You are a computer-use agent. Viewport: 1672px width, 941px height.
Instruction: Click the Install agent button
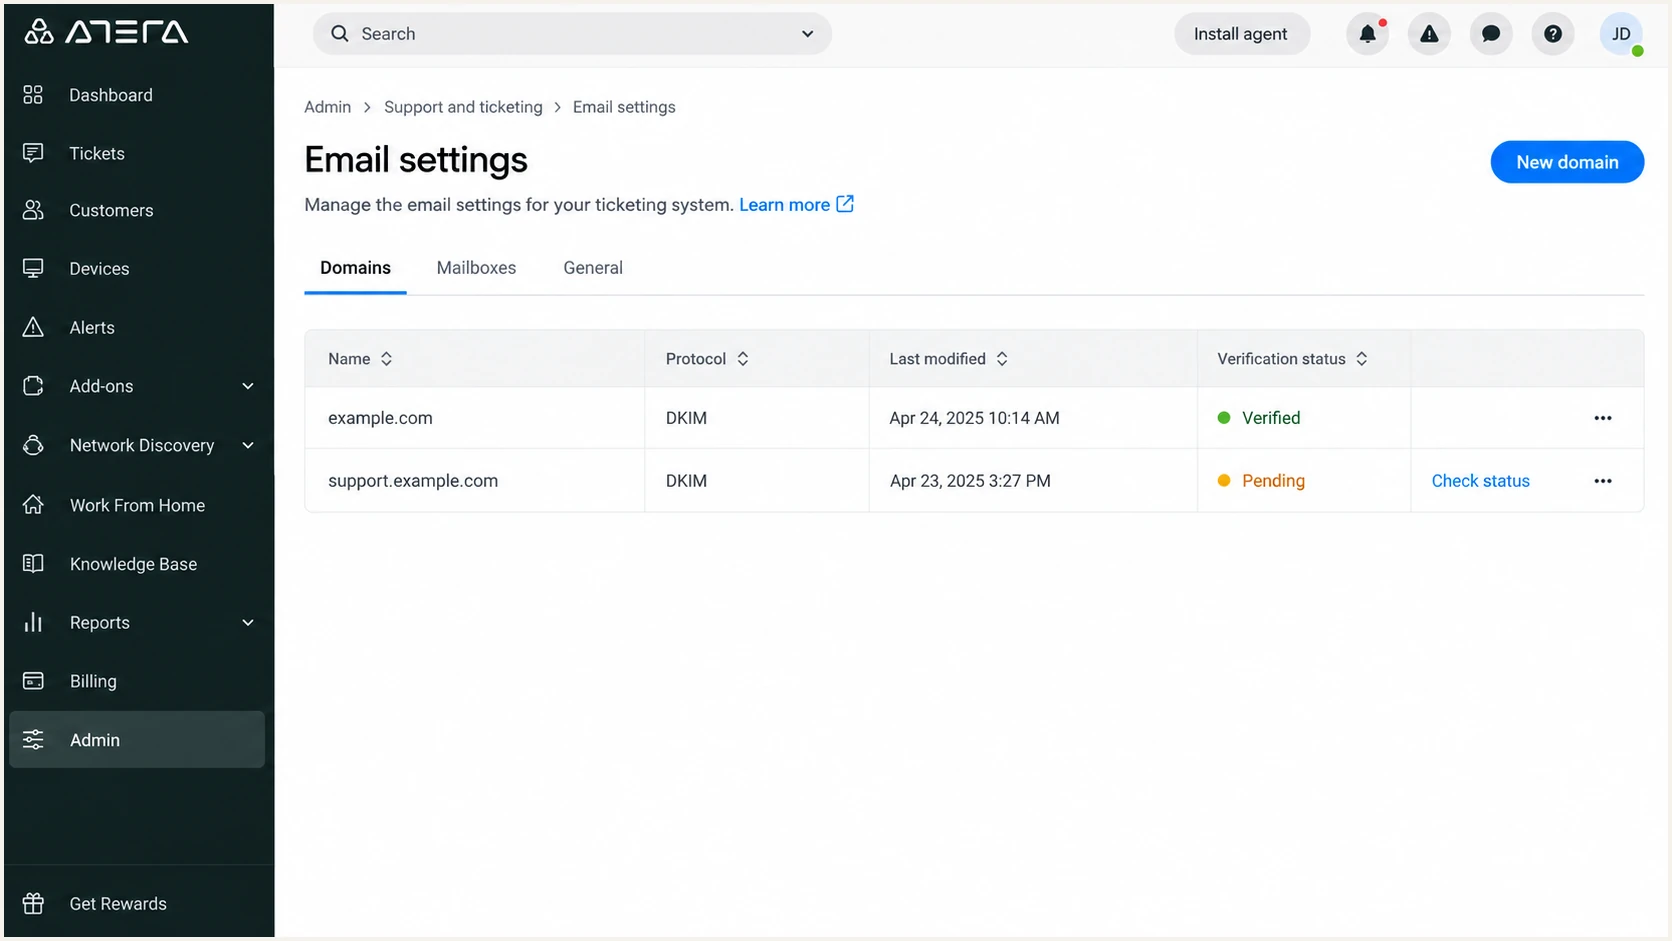click(x=1241, y=34)
